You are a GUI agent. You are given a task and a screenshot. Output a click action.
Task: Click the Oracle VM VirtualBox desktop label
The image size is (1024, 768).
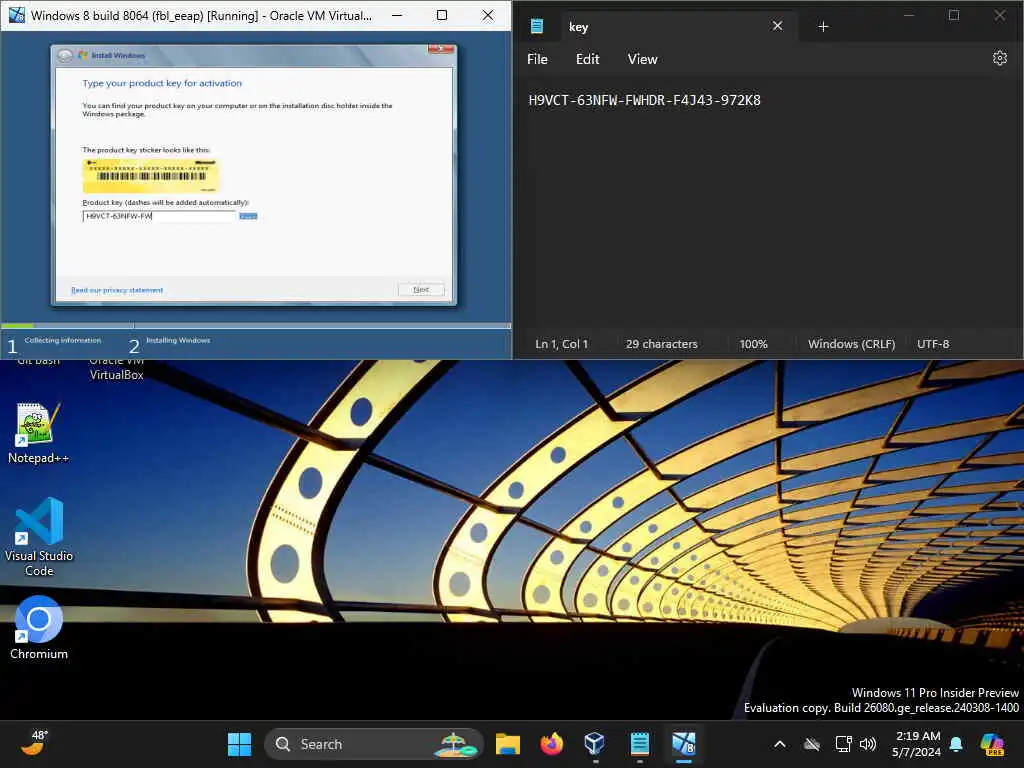coord(116,368)
